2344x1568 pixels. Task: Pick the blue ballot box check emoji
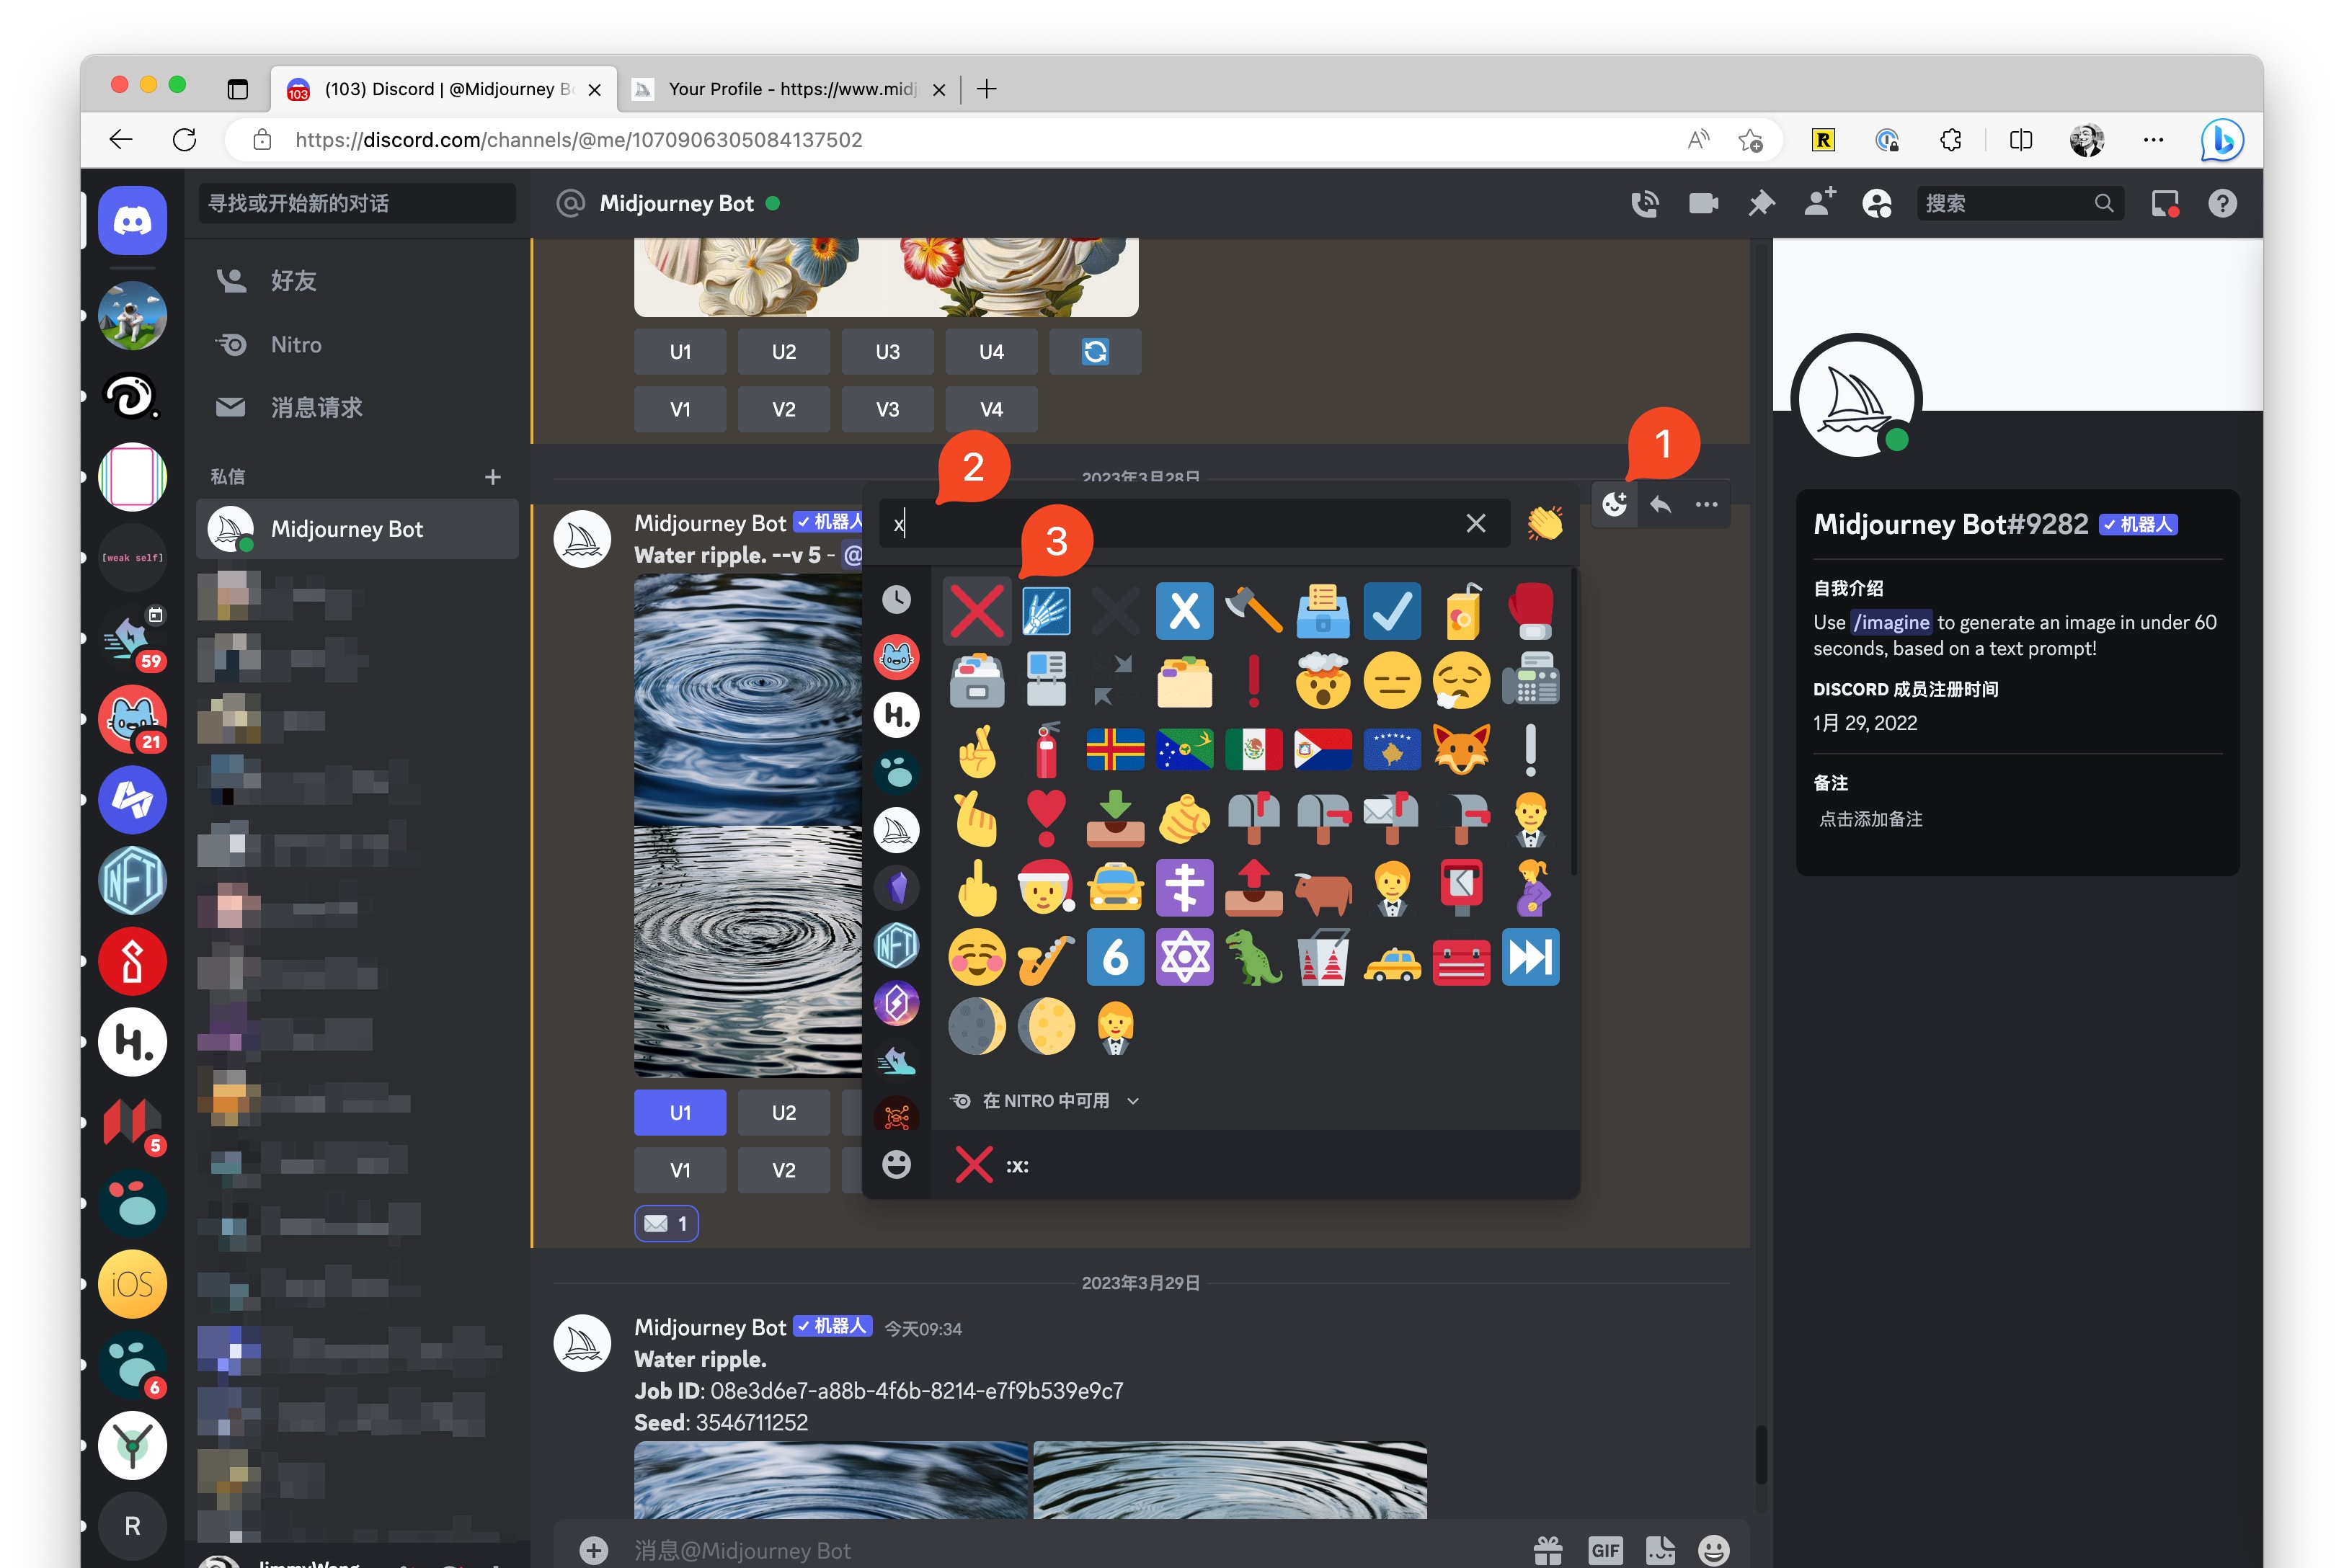[1392, 611]
